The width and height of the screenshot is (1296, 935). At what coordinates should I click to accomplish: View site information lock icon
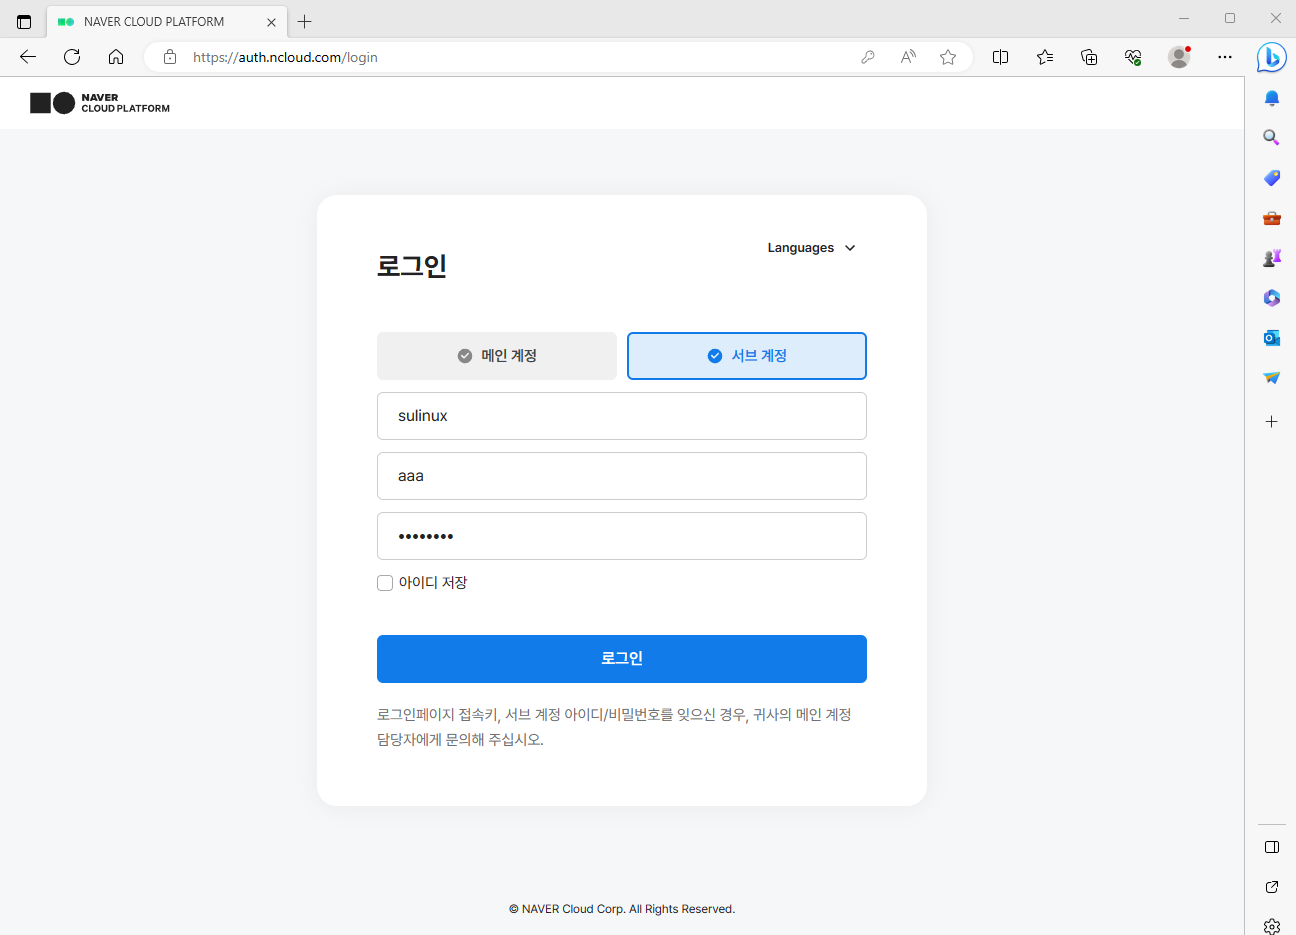170,57
